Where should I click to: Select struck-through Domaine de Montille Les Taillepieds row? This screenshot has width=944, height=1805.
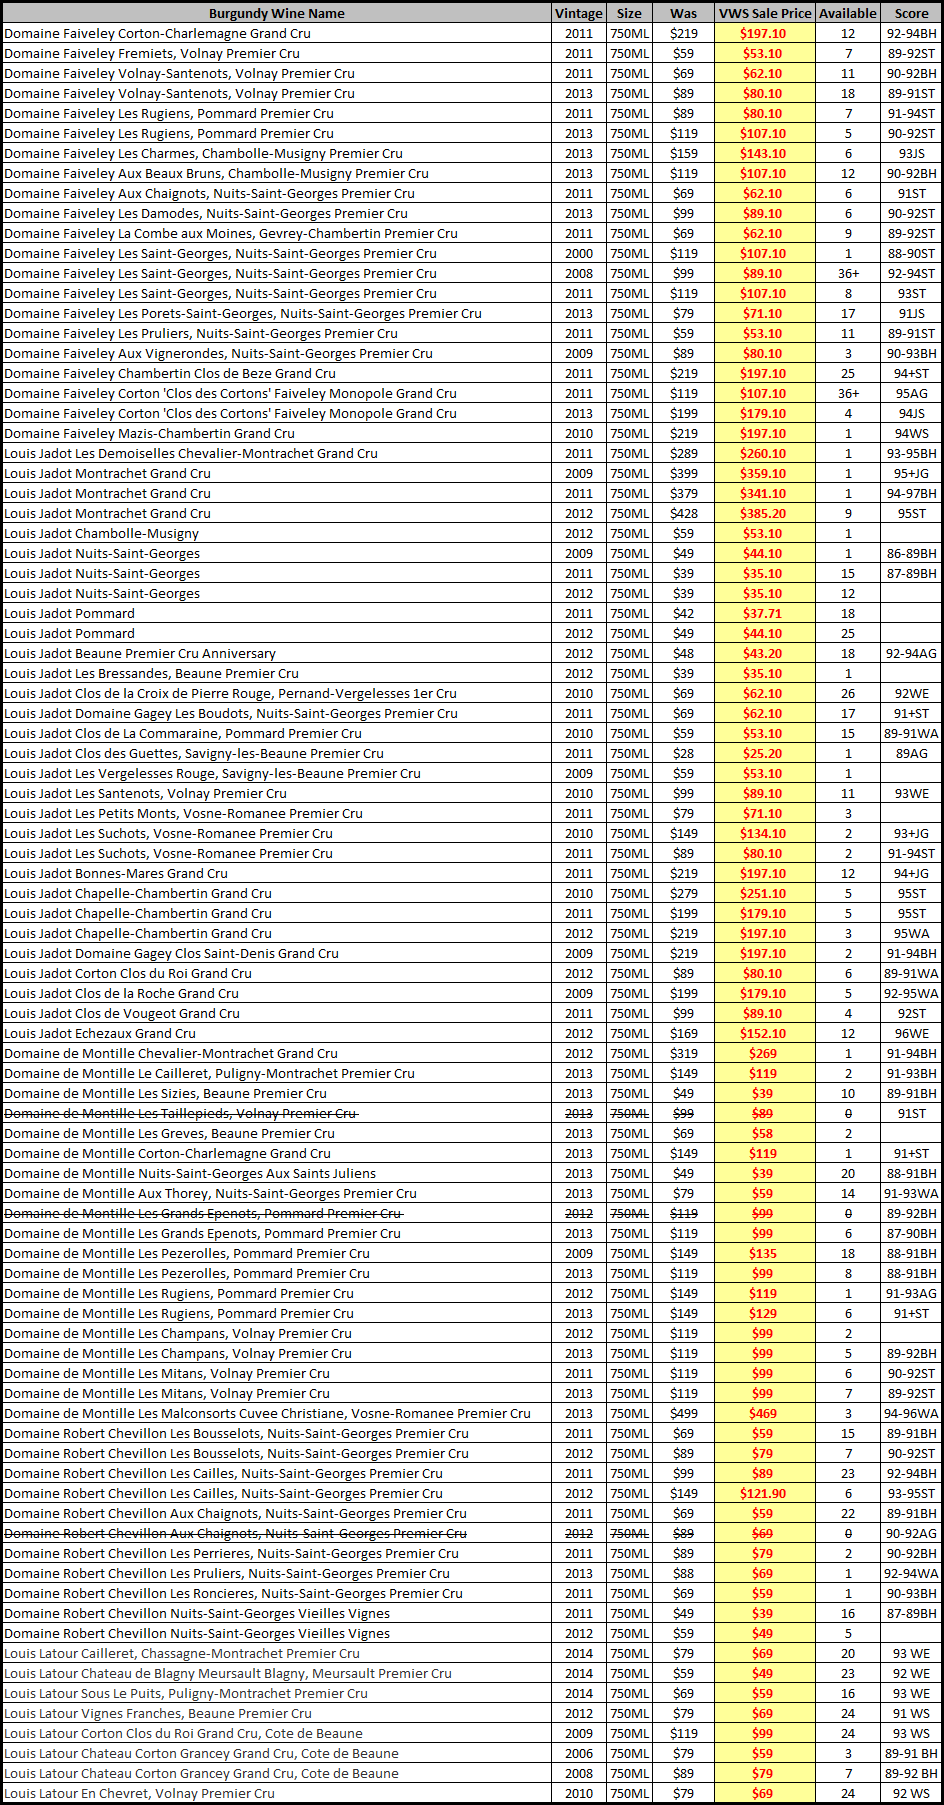tap(181, 1114)
